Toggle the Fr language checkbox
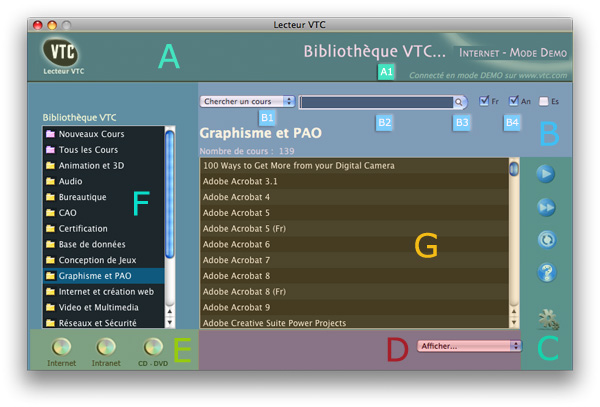Image resolution: width=600 pixels, height=407 pixels. pos(484,101)
